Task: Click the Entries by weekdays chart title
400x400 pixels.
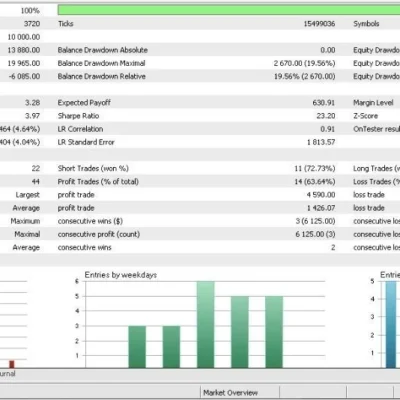Action: tap(121, 275)
